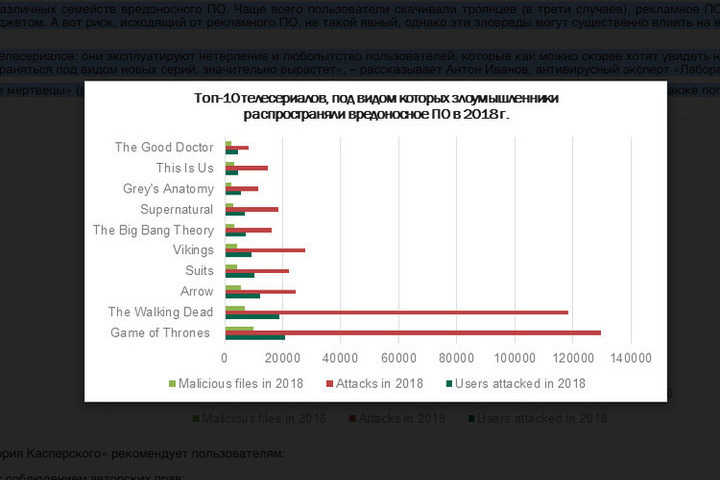Viewport: 720px width, 480px height.
Task: Click axis value 140000
Action: click(x=630, y=358)
